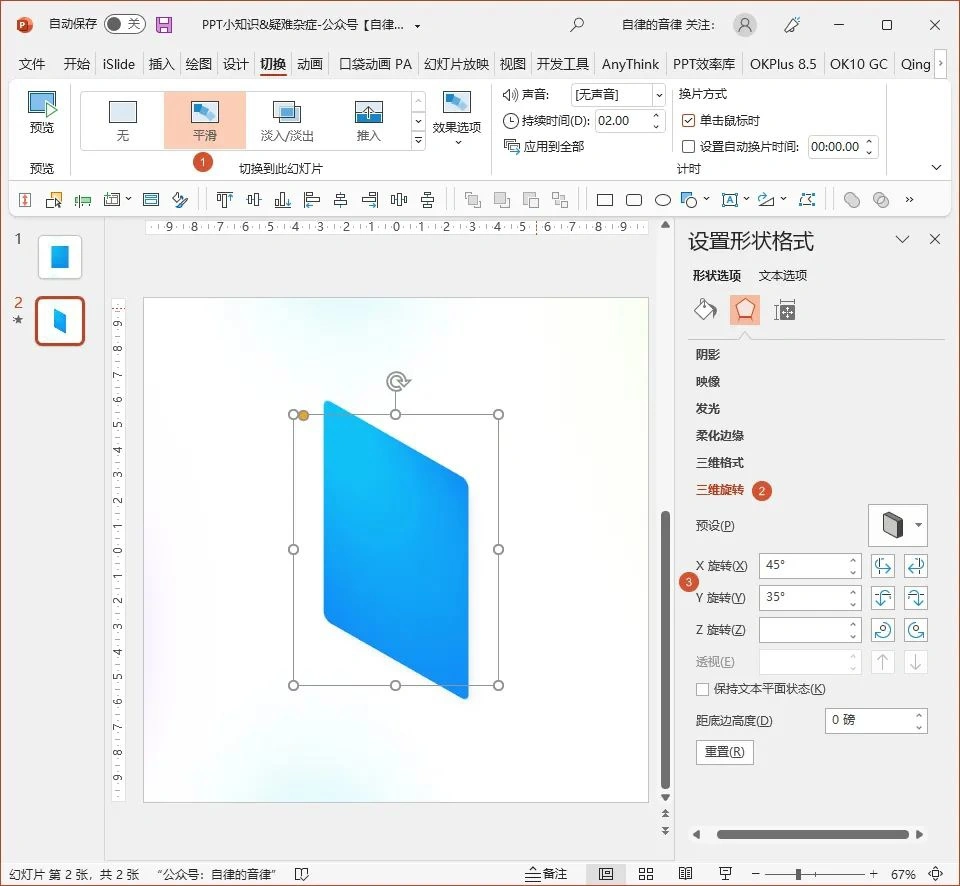960x886 pixels.
Task: Click the Preview (预览) transition icon
Action: 42,112
